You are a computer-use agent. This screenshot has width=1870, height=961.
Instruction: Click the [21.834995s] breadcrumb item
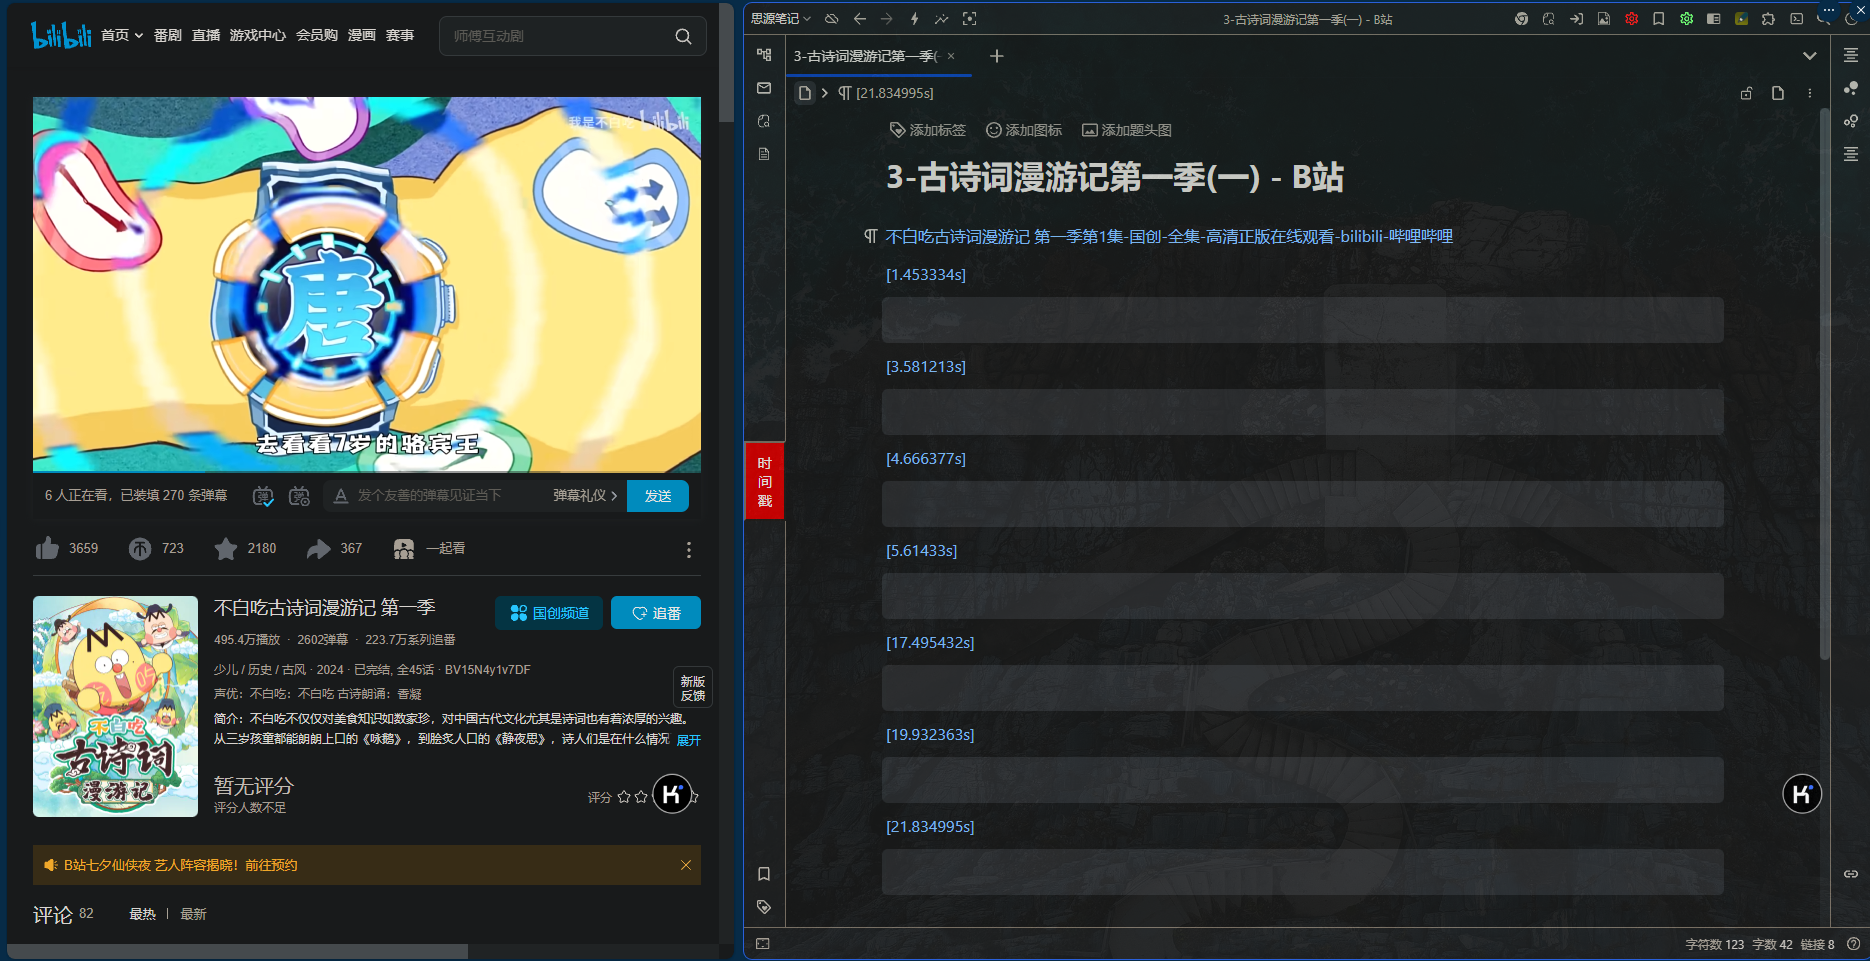[886, 93]
